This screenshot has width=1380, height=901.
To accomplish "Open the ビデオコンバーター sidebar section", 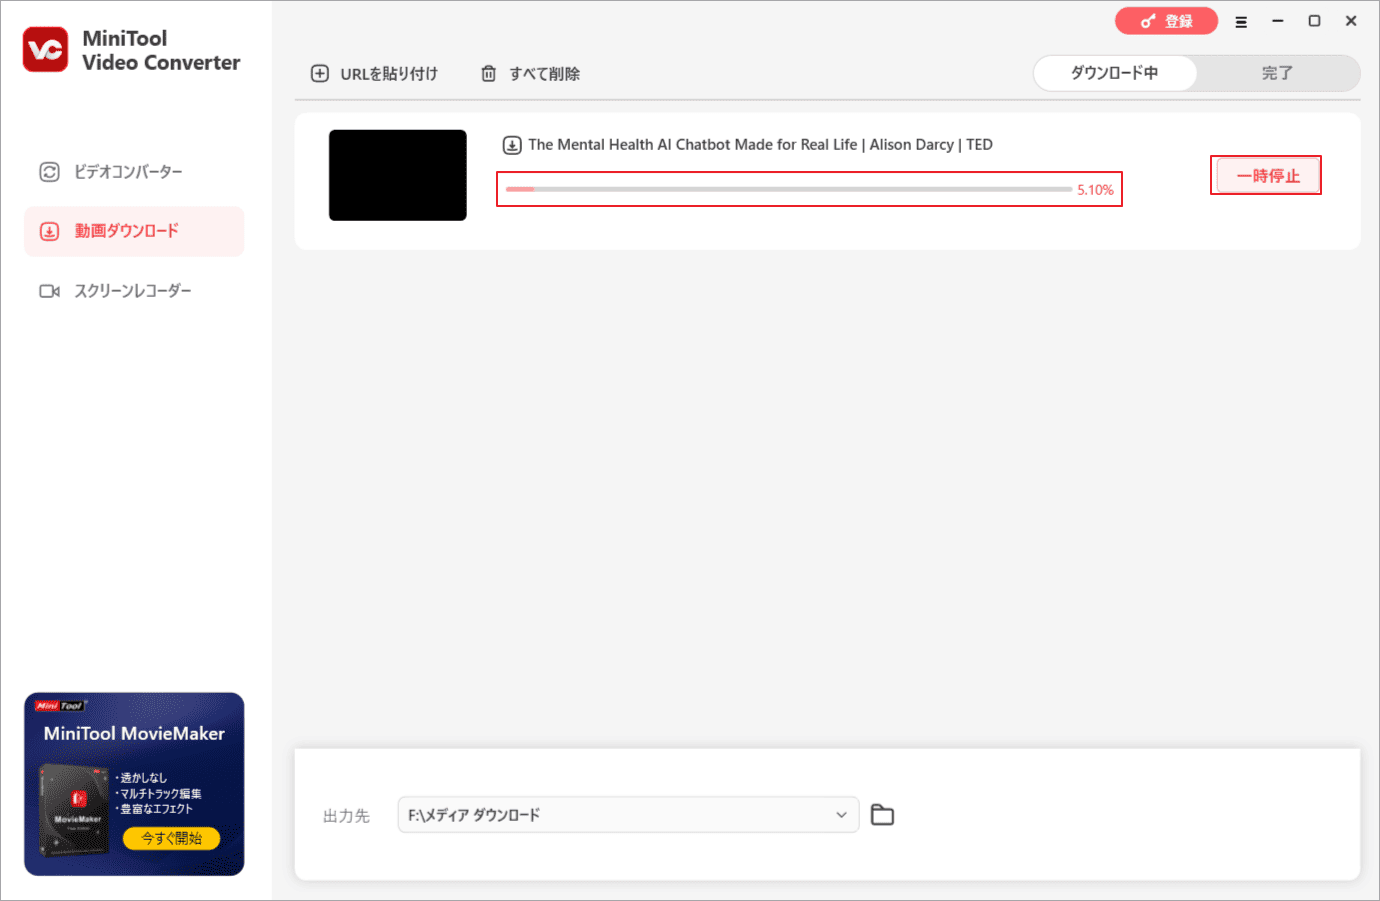I will click(x=134, y=172).
